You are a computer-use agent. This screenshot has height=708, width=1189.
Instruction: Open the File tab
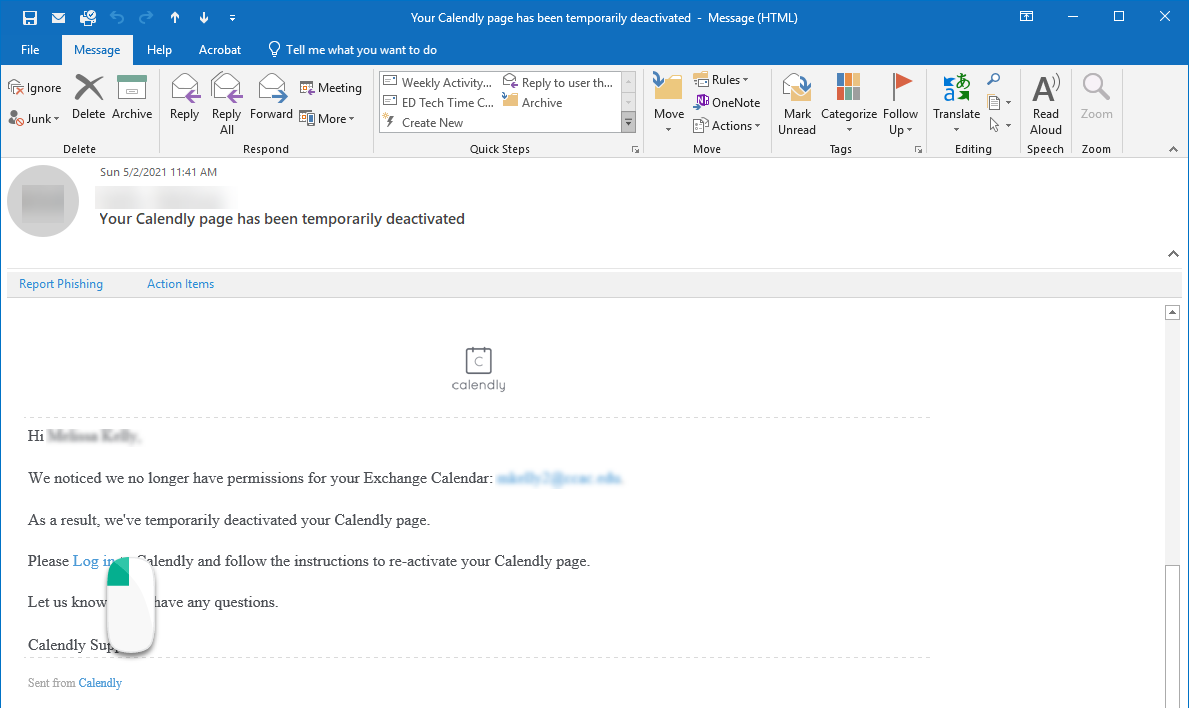30,50
